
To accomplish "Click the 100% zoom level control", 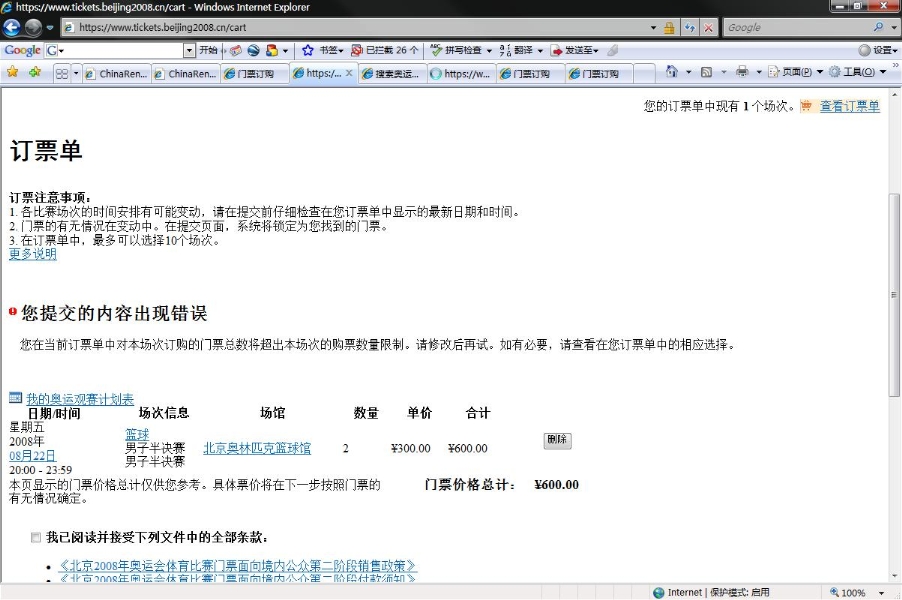I will click(x=847, y=593).
